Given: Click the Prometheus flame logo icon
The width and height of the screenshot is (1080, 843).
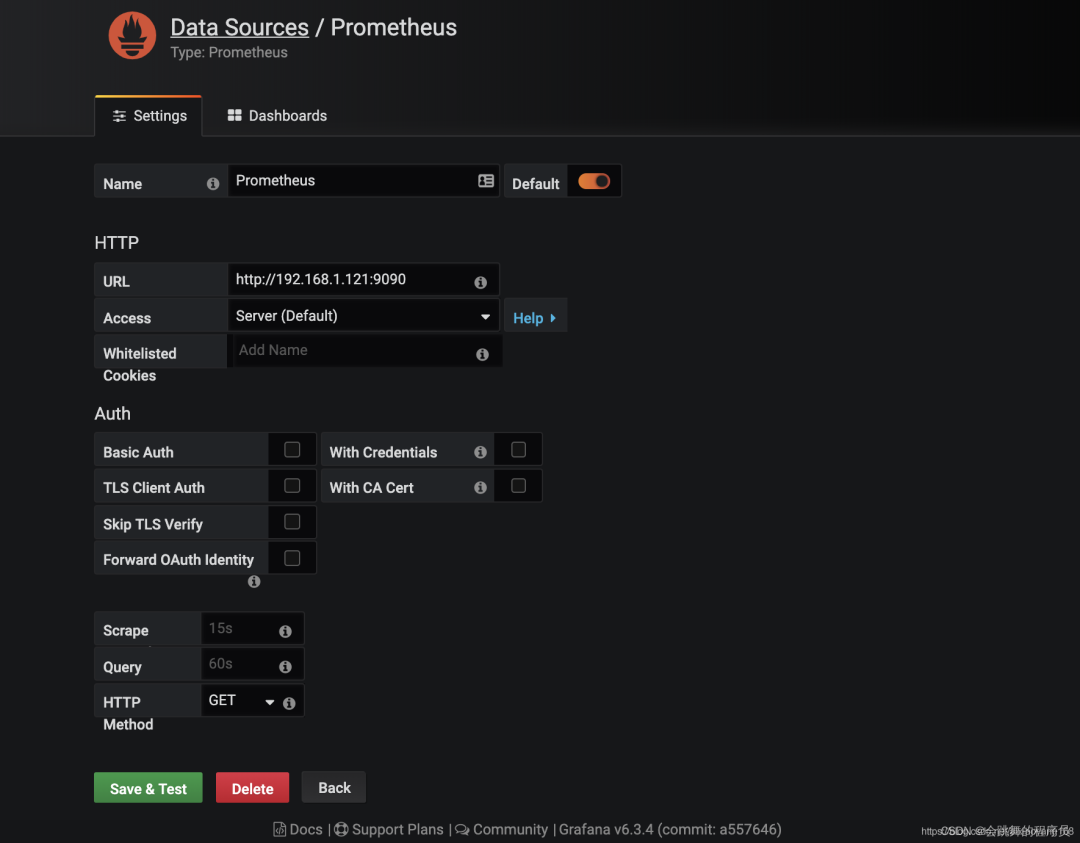Looking at the screenshot, I should (132, 36).
